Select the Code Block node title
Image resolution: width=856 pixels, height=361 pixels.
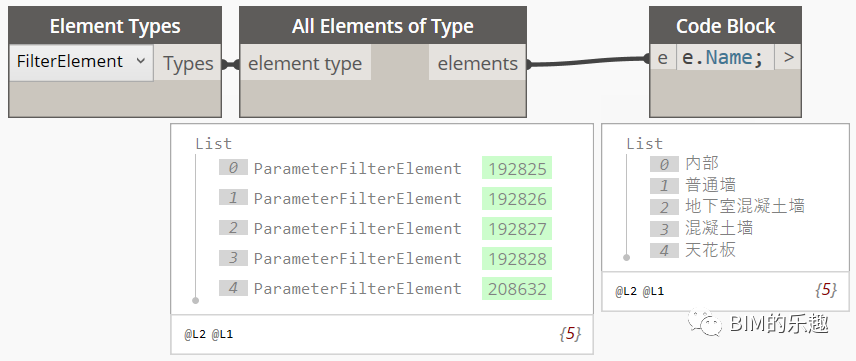[726, 26]
